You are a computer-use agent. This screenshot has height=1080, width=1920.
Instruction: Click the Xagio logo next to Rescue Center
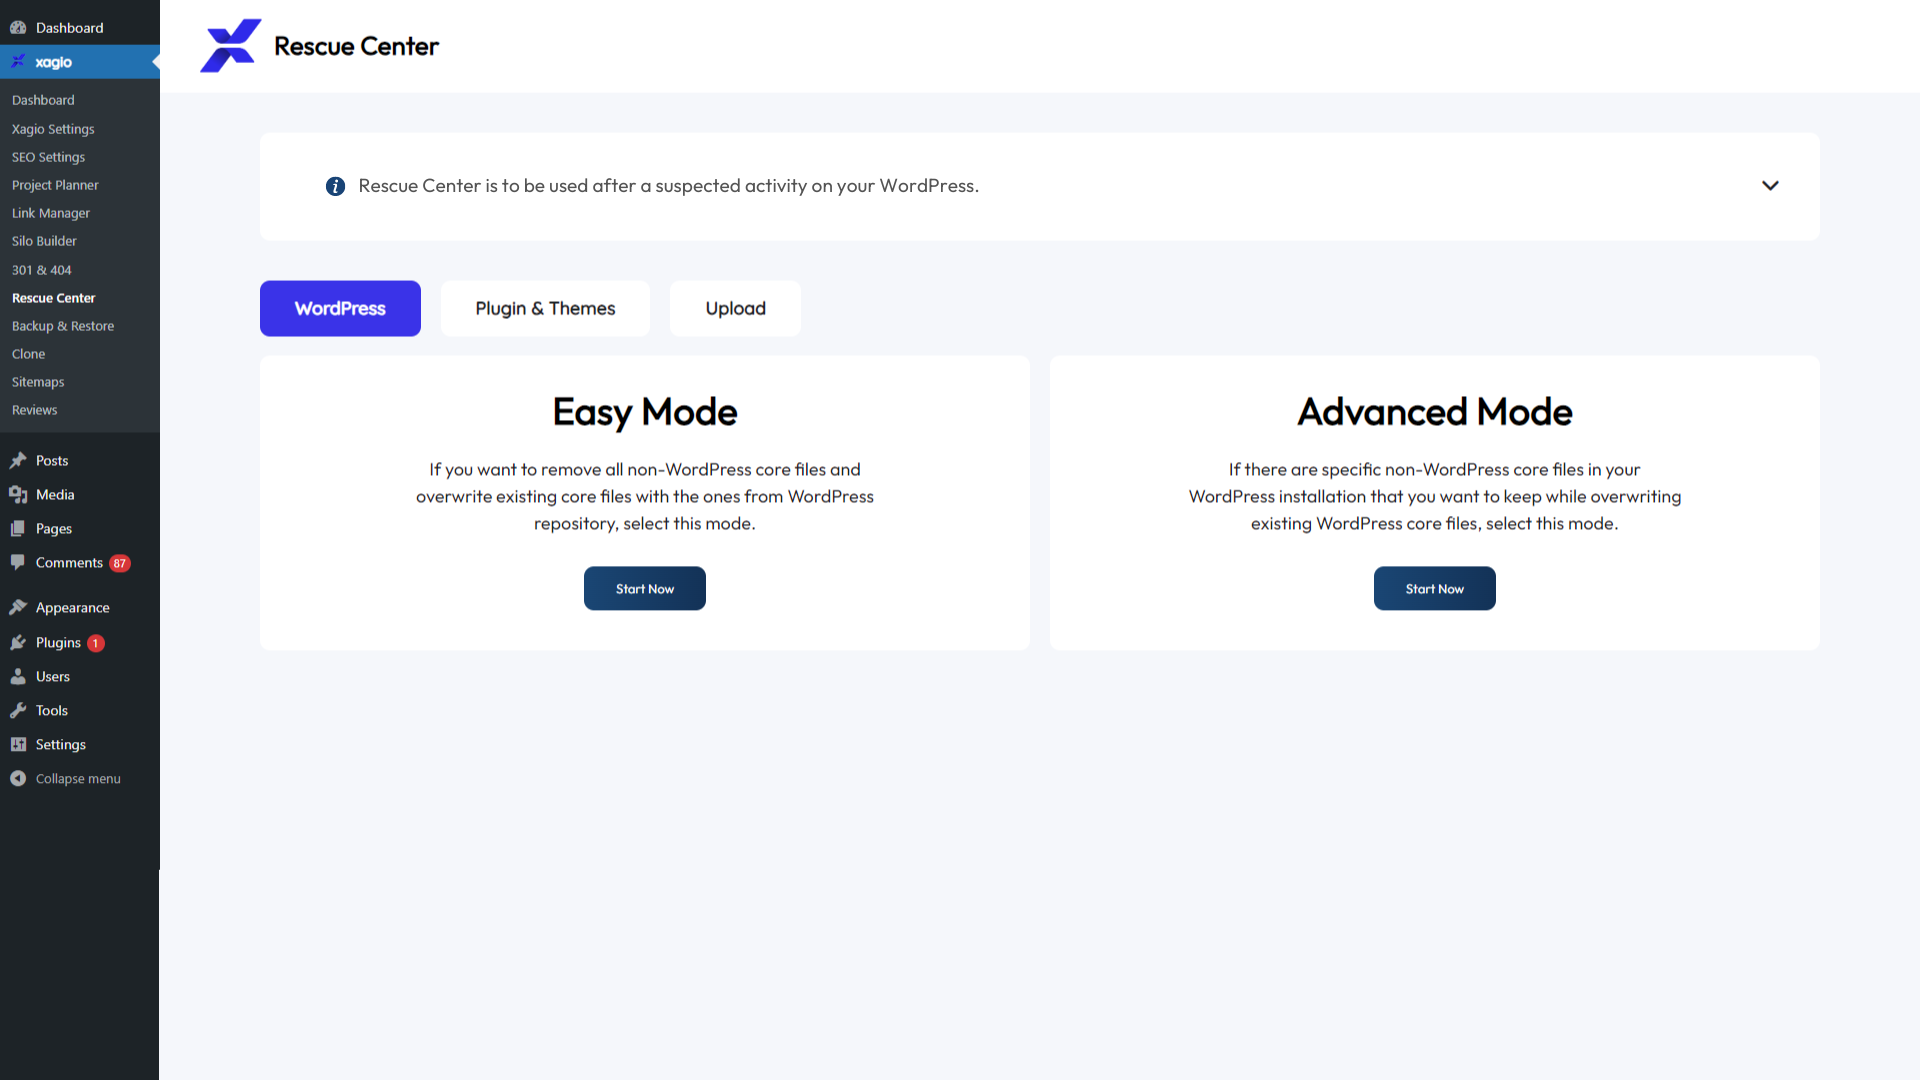click(x=230, y=45)
